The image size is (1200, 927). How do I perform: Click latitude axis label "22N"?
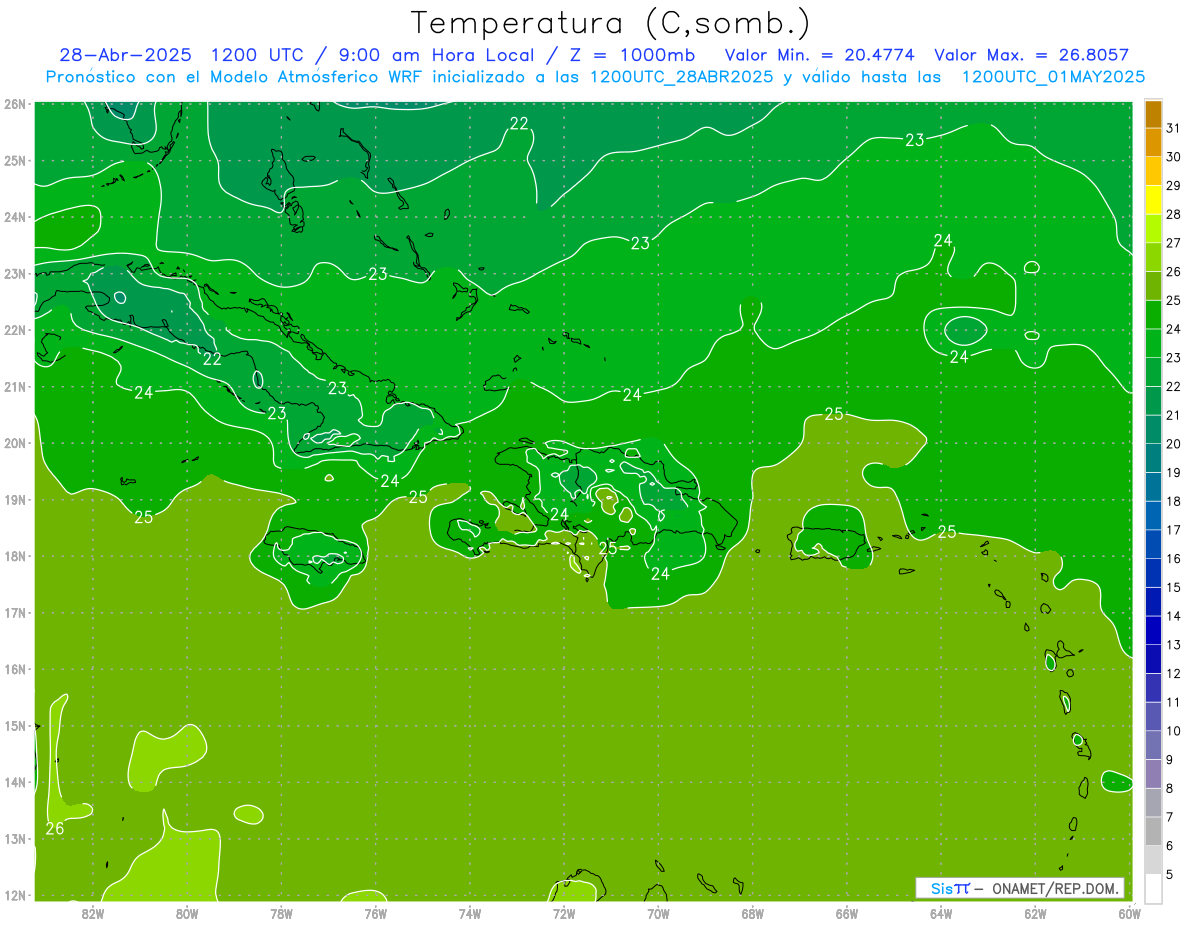coord(14,330)
